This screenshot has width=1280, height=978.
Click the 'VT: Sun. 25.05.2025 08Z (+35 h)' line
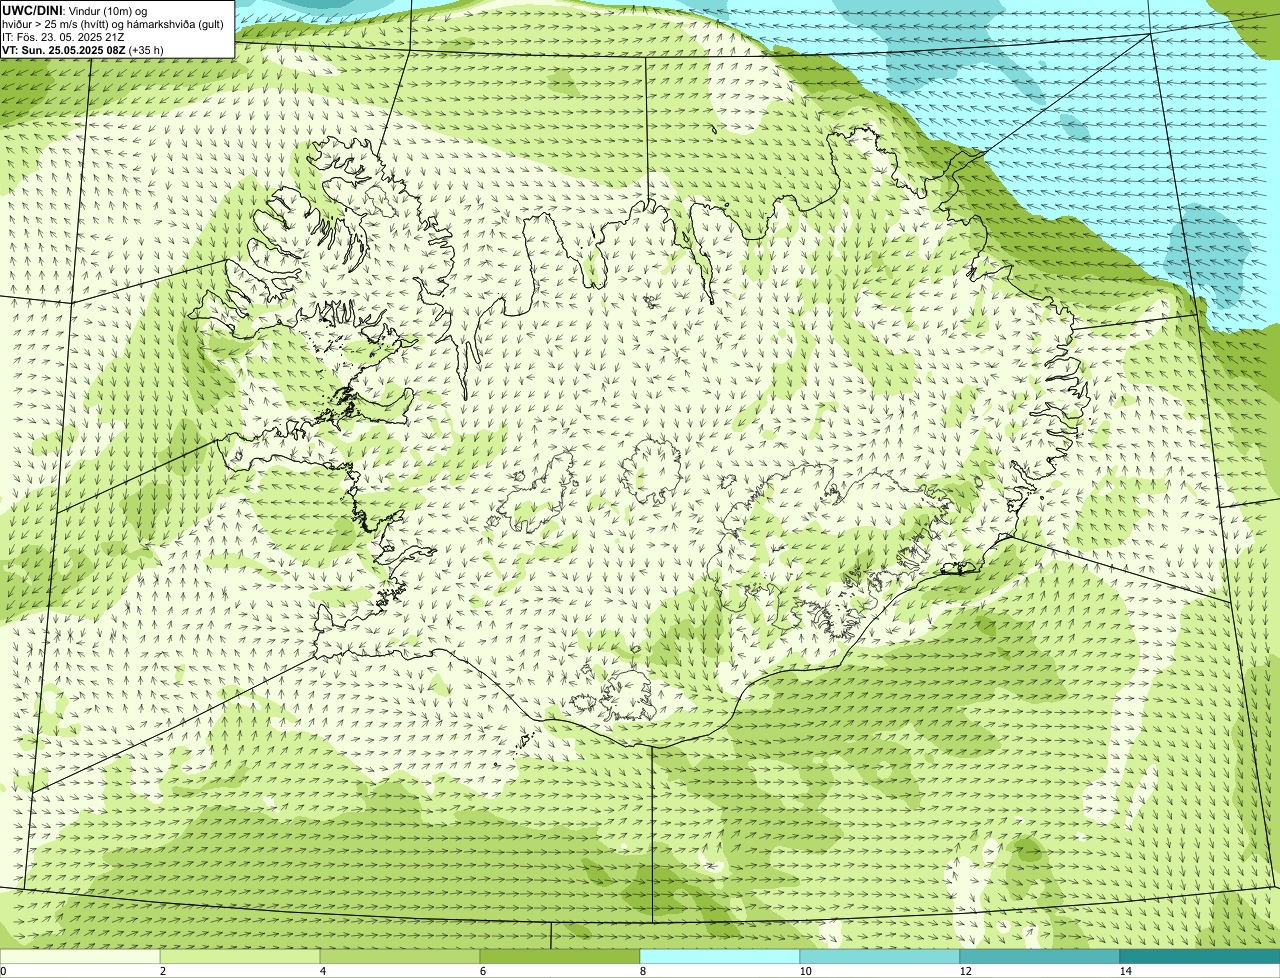(x=83, y=50)
